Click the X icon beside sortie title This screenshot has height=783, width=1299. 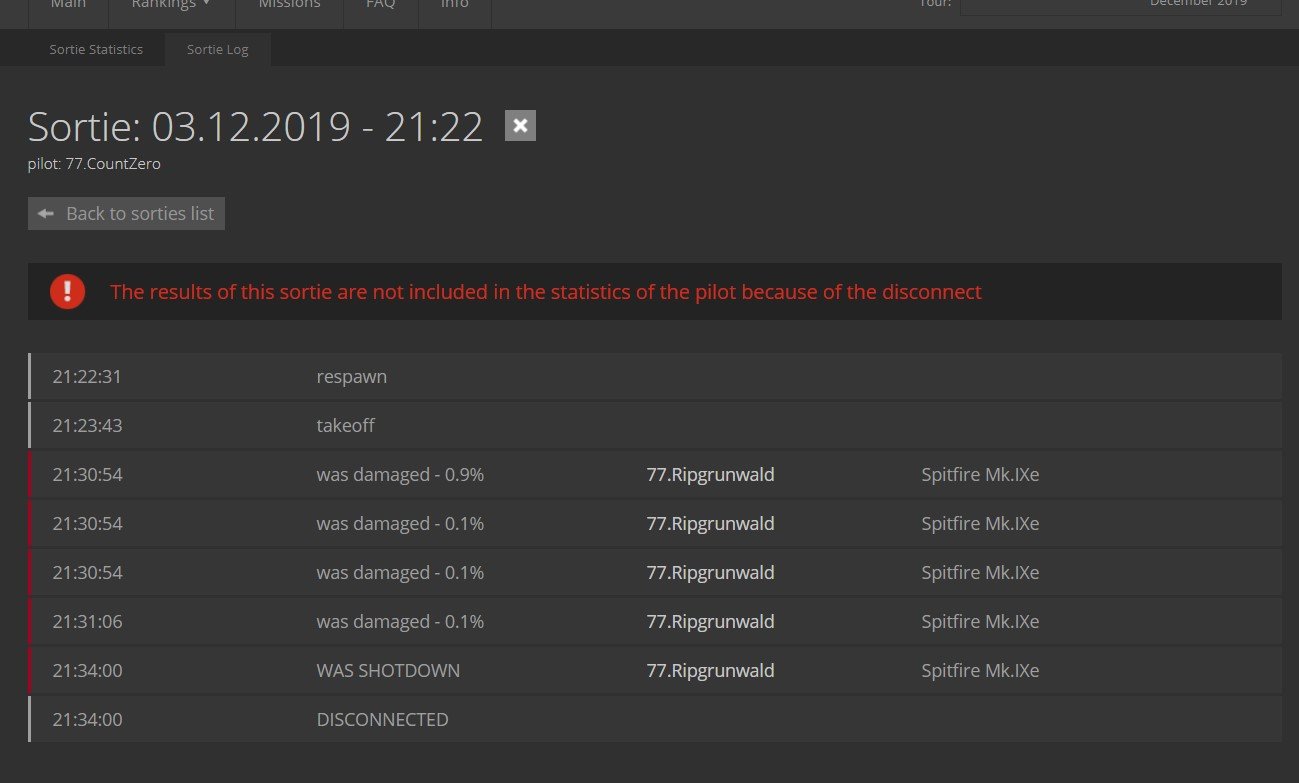520,126
